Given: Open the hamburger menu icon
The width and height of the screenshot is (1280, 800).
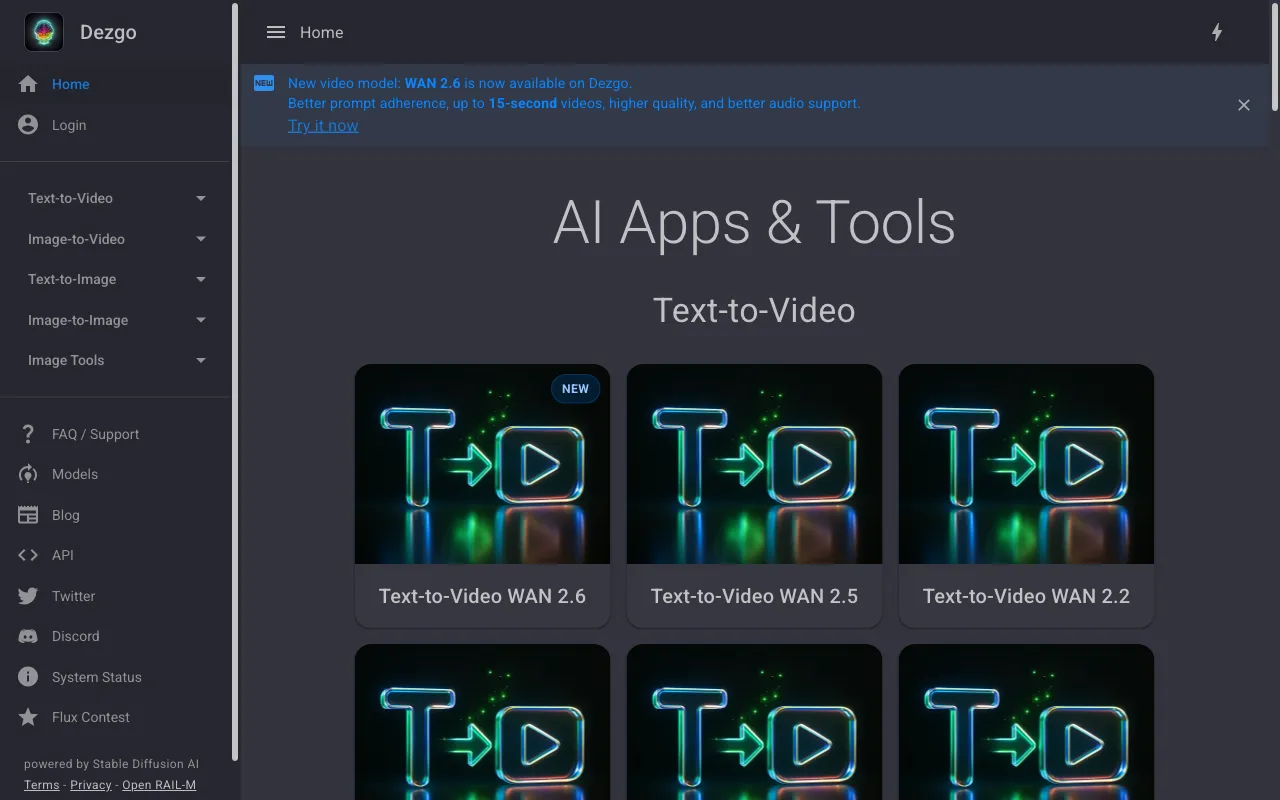Looking at the screenshot, I should point(276,32).
